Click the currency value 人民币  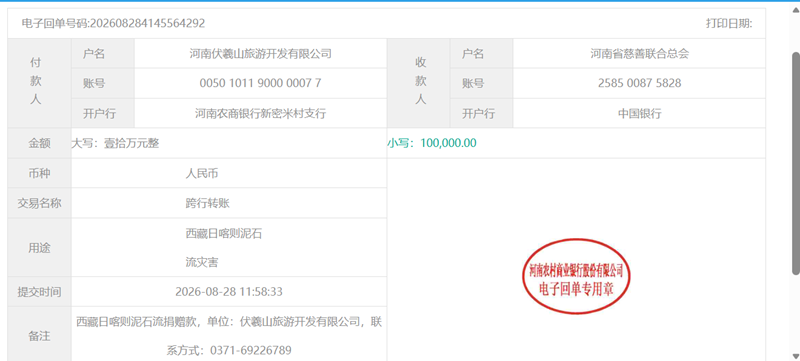coord(202,173)
